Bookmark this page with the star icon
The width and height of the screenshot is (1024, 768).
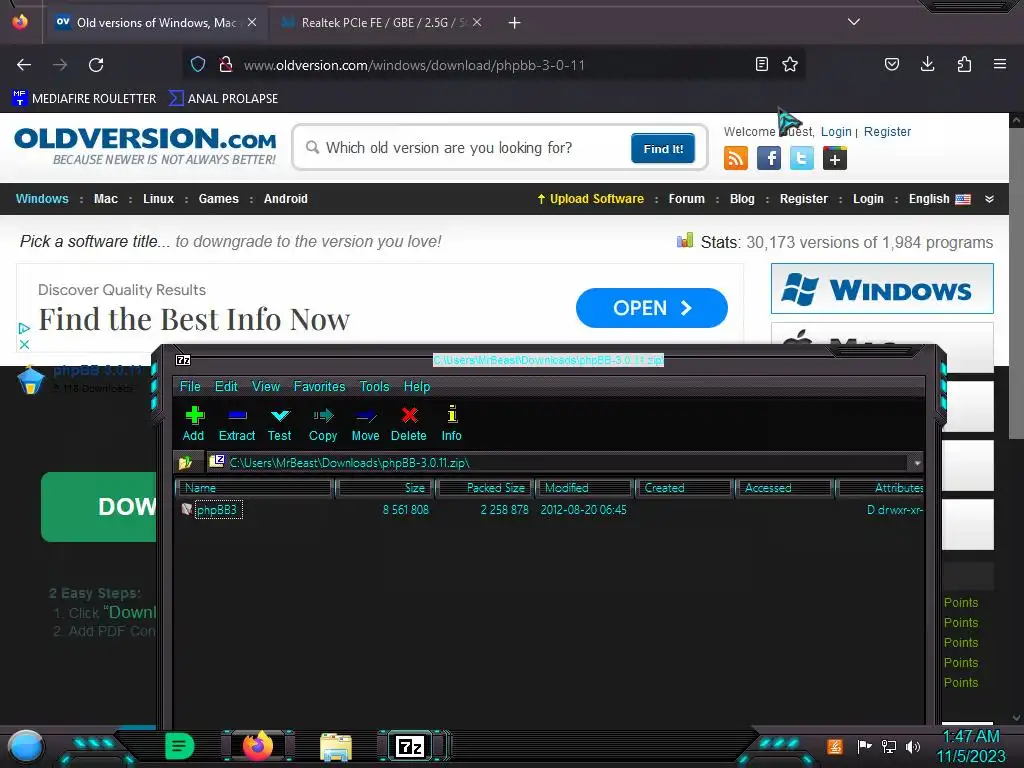tap(790, 64)
